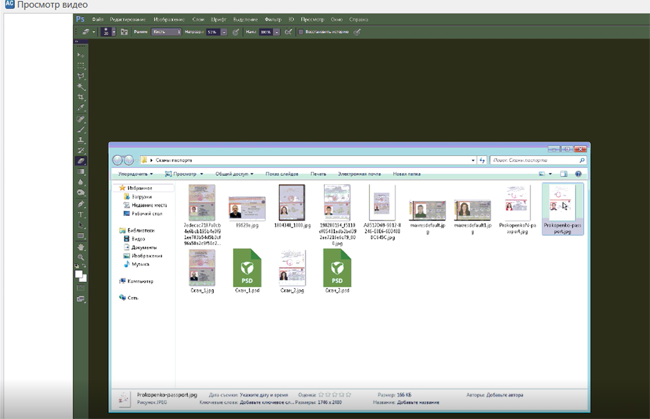Image resolution: width=650 pixels, height=419 pixels.
Task: Toggle Quick Mask mode icon
Action: [80, 288]
